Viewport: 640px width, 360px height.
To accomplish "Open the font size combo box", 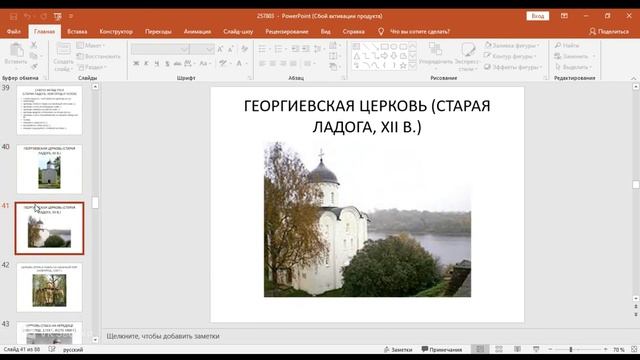I will tap(202, 49).
